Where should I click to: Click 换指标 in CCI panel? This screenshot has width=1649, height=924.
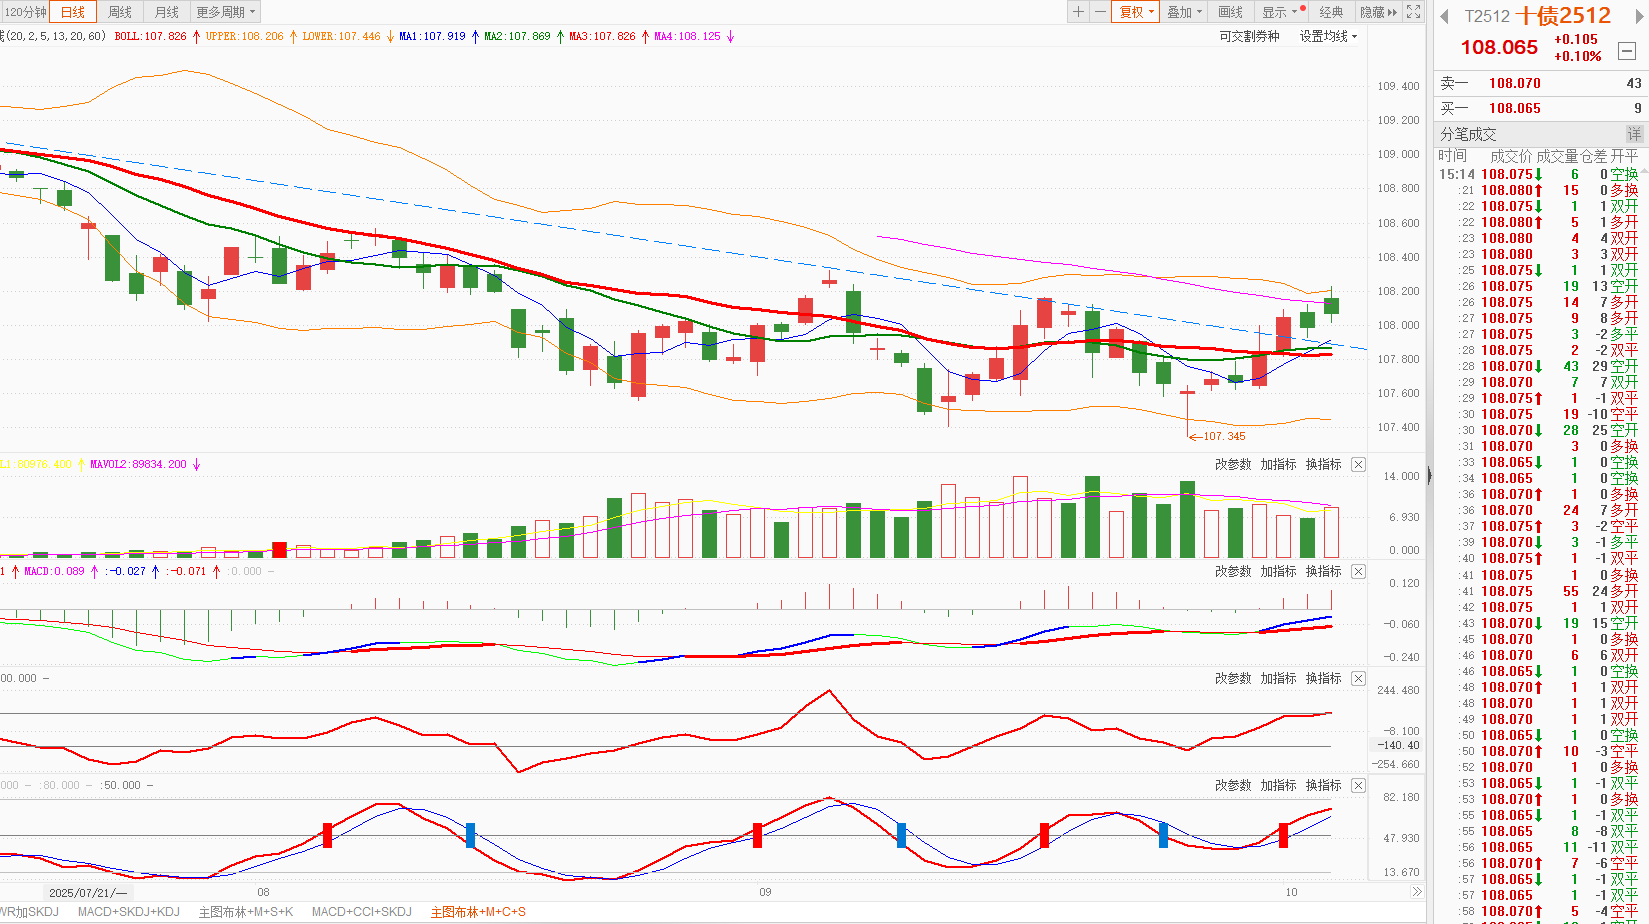click(x=1323, y=678)
